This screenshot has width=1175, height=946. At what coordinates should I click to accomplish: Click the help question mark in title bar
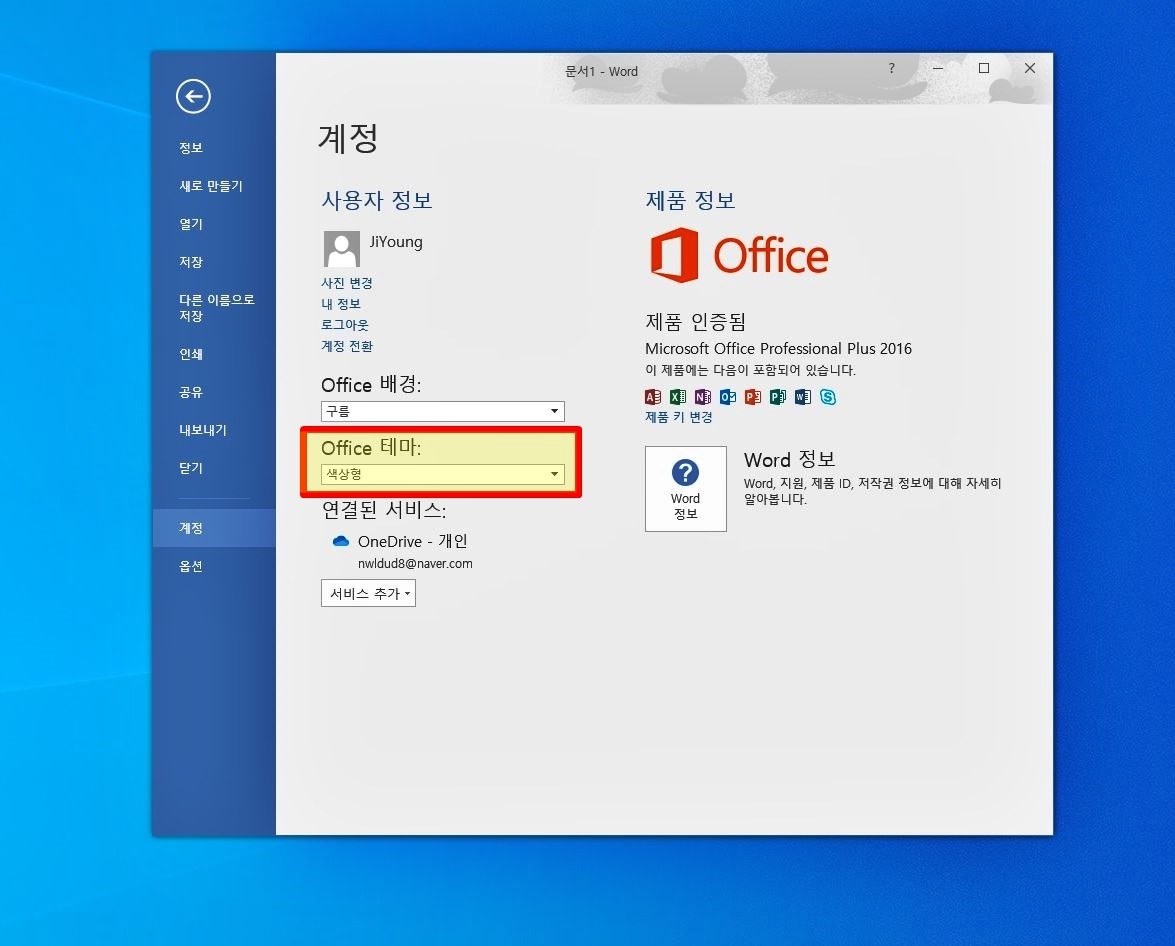point(891,68)
